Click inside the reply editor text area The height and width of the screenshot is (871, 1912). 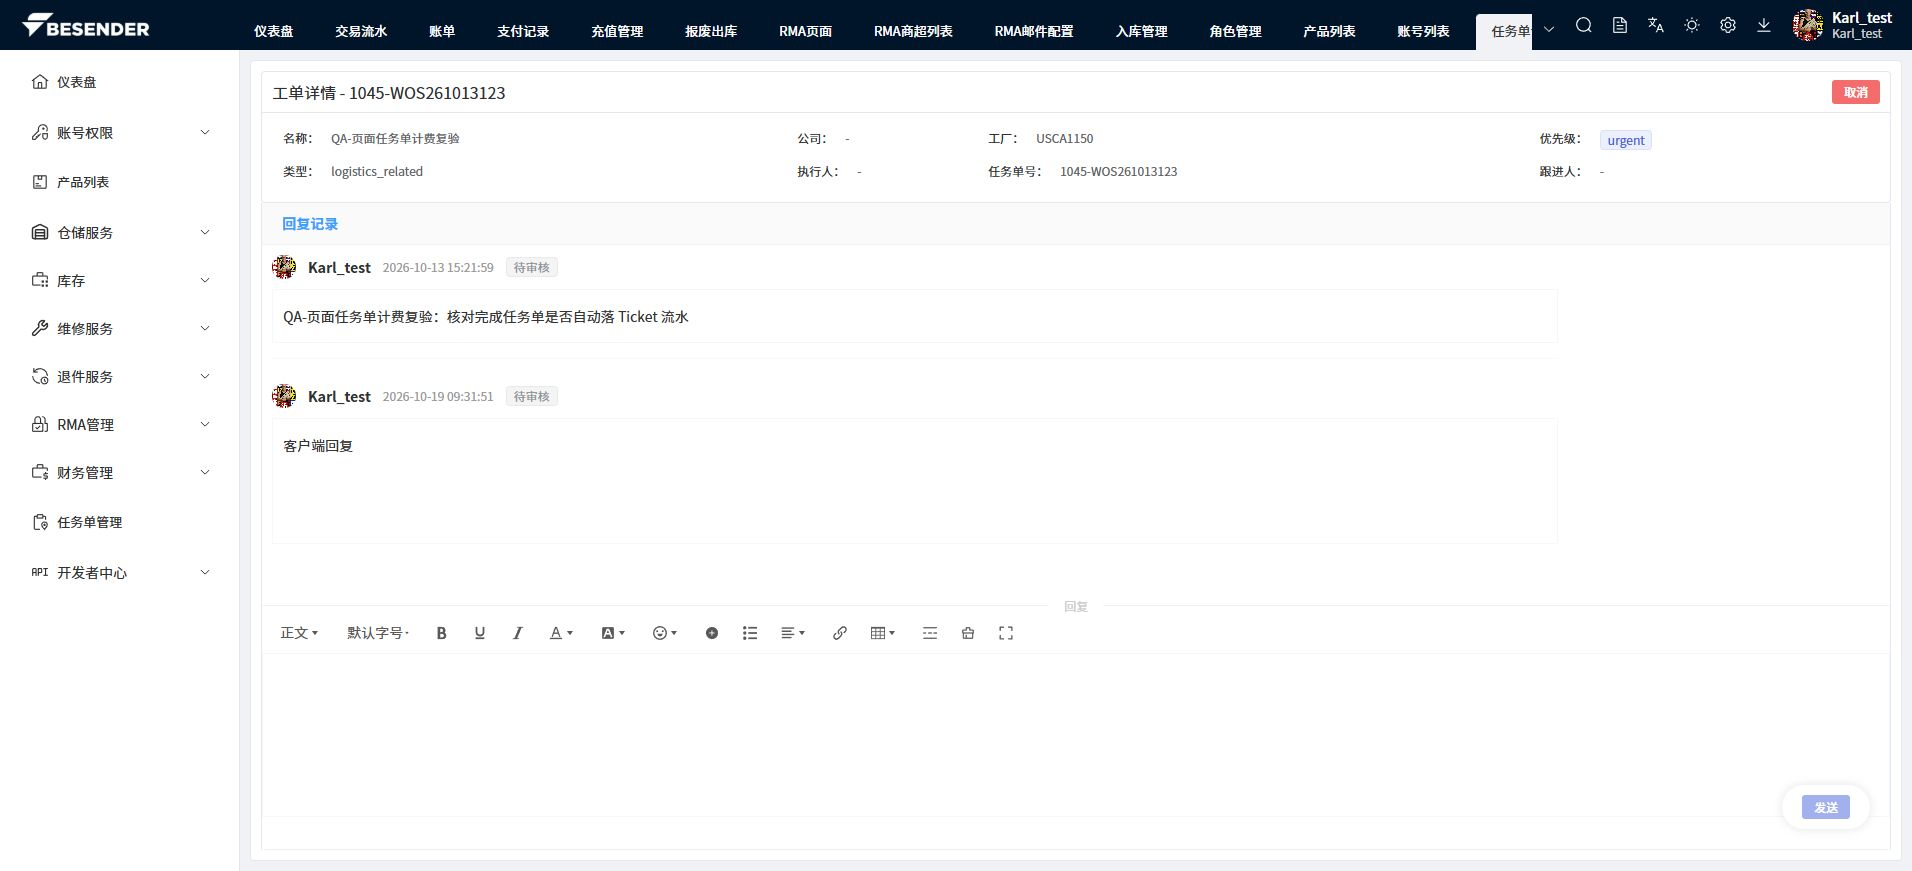[x=1076, y=735]
